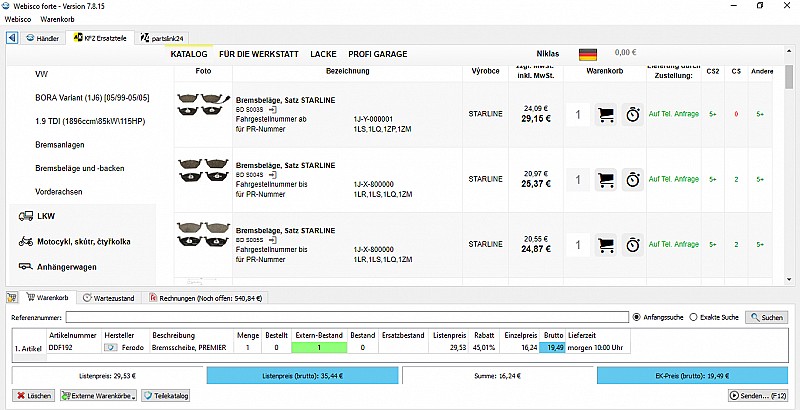The width and height of the screenshot is (800, 410).
Task: Select the Anfangssuche radio button
Action: (637, 317)
